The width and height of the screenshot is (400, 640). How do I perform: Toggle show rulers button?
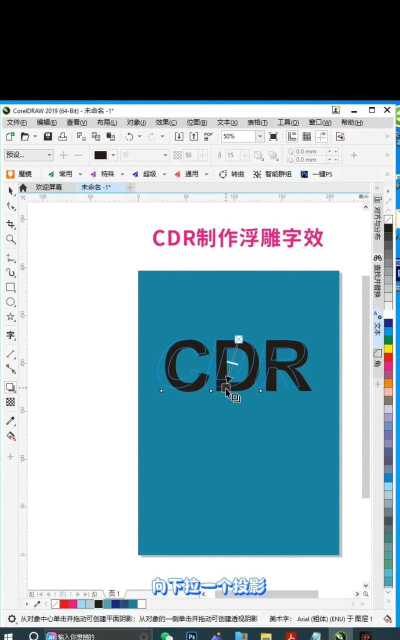[292, 136]
